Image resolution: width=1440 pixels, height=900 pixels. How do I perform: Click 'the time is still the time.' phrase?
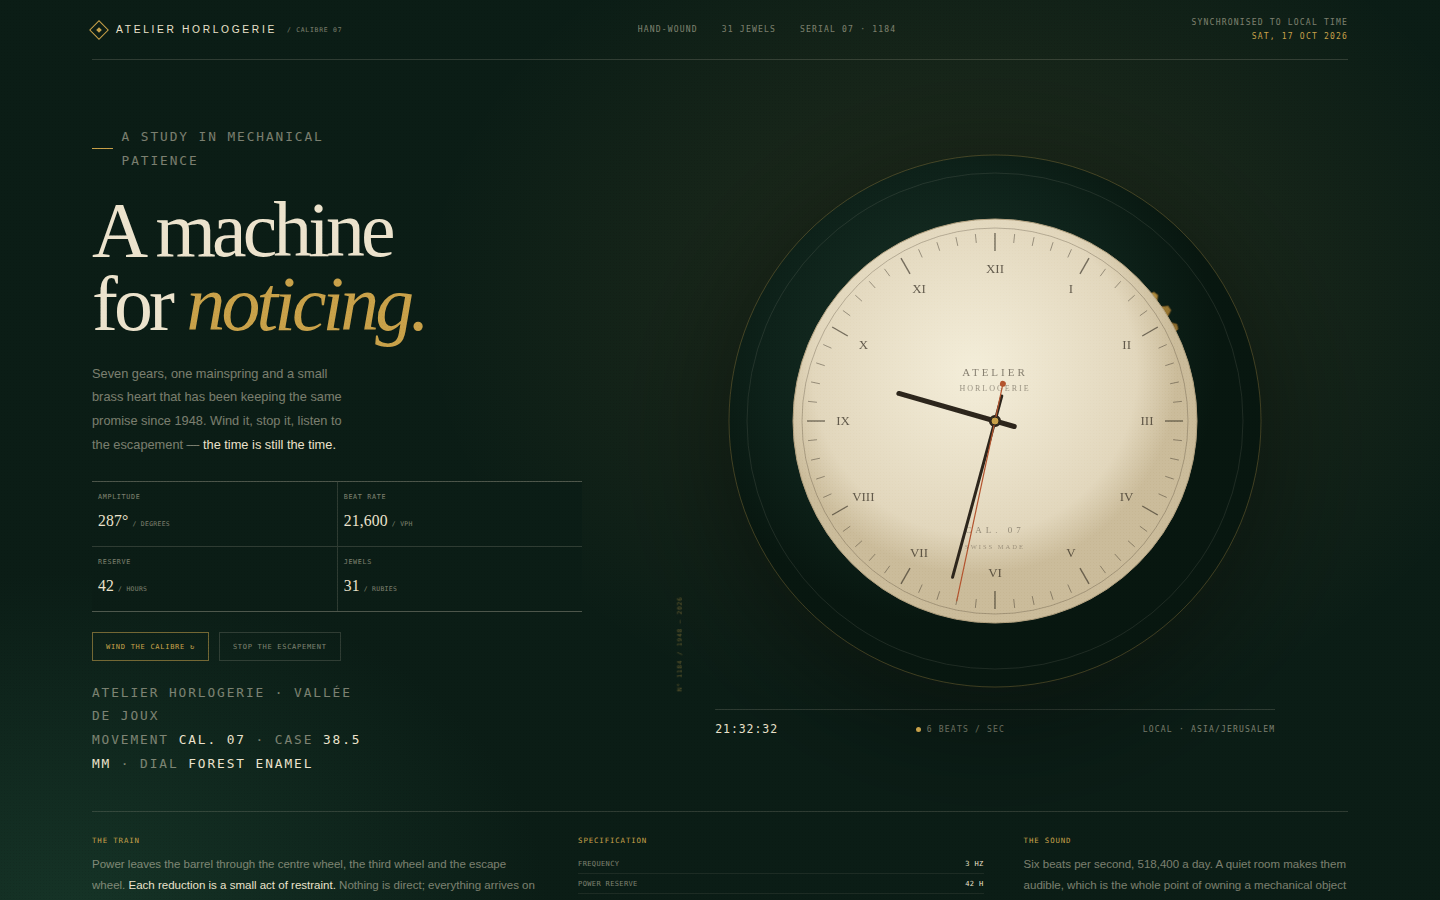tap(269, 445)
